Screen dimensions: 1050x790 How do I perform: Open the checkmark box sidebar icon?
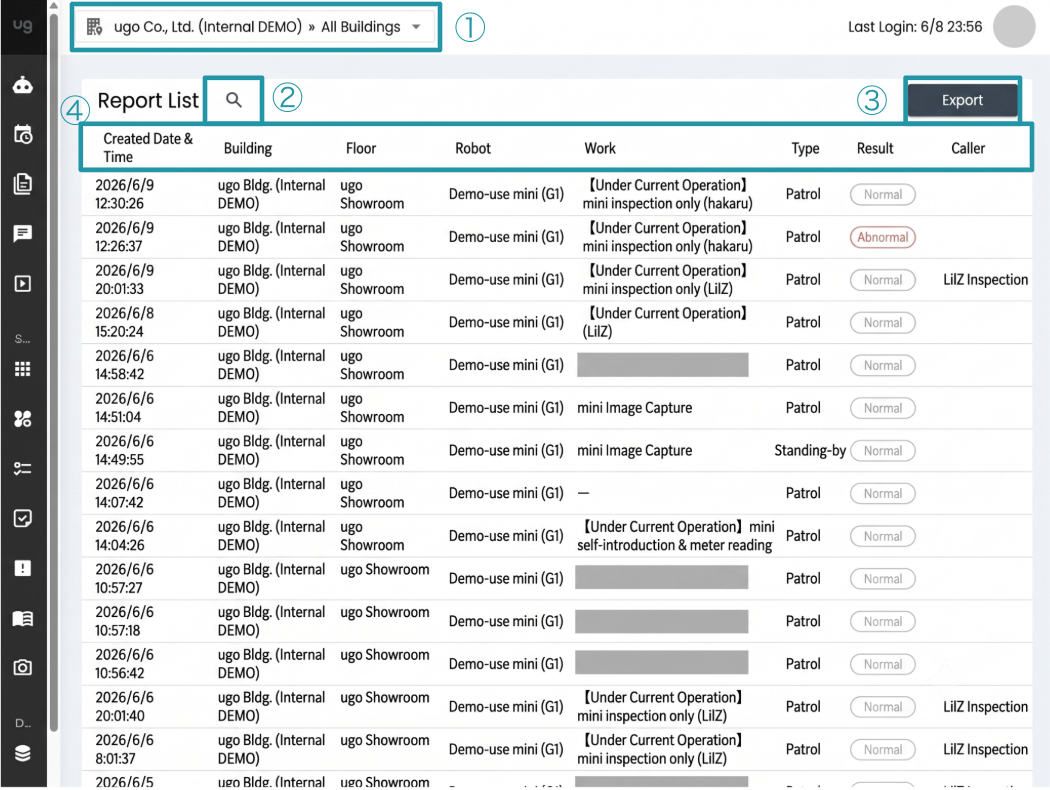point(23,519)
